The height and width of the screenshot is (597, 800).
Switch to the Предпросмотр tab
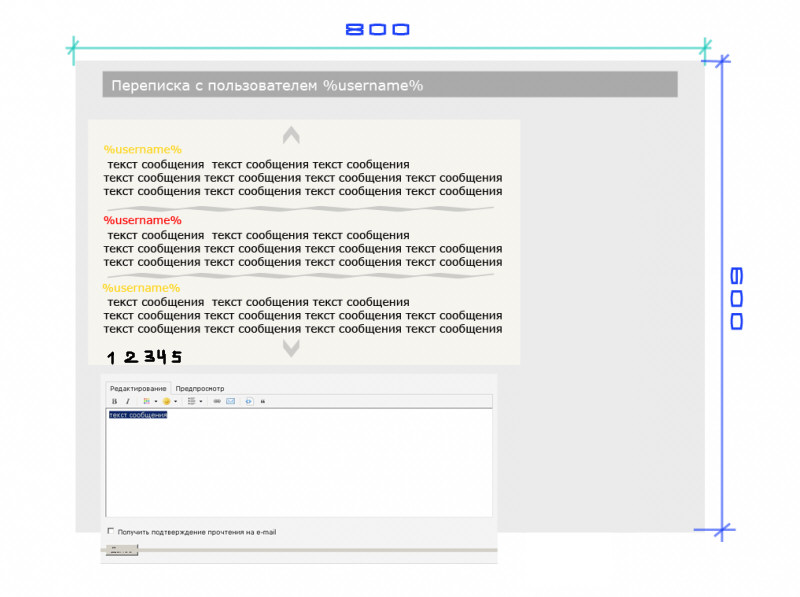click(200, 388)
